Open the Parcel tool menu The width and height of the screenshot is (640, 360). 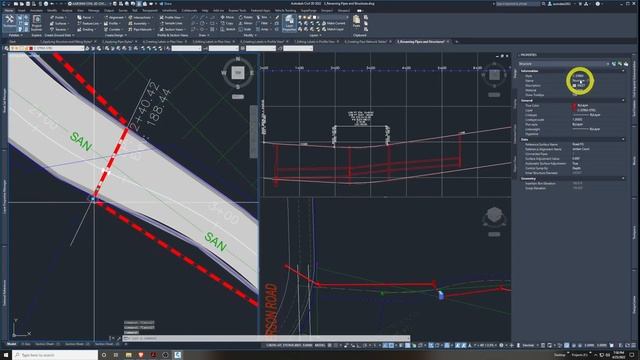pyautogui.click(x=86, y=18)
